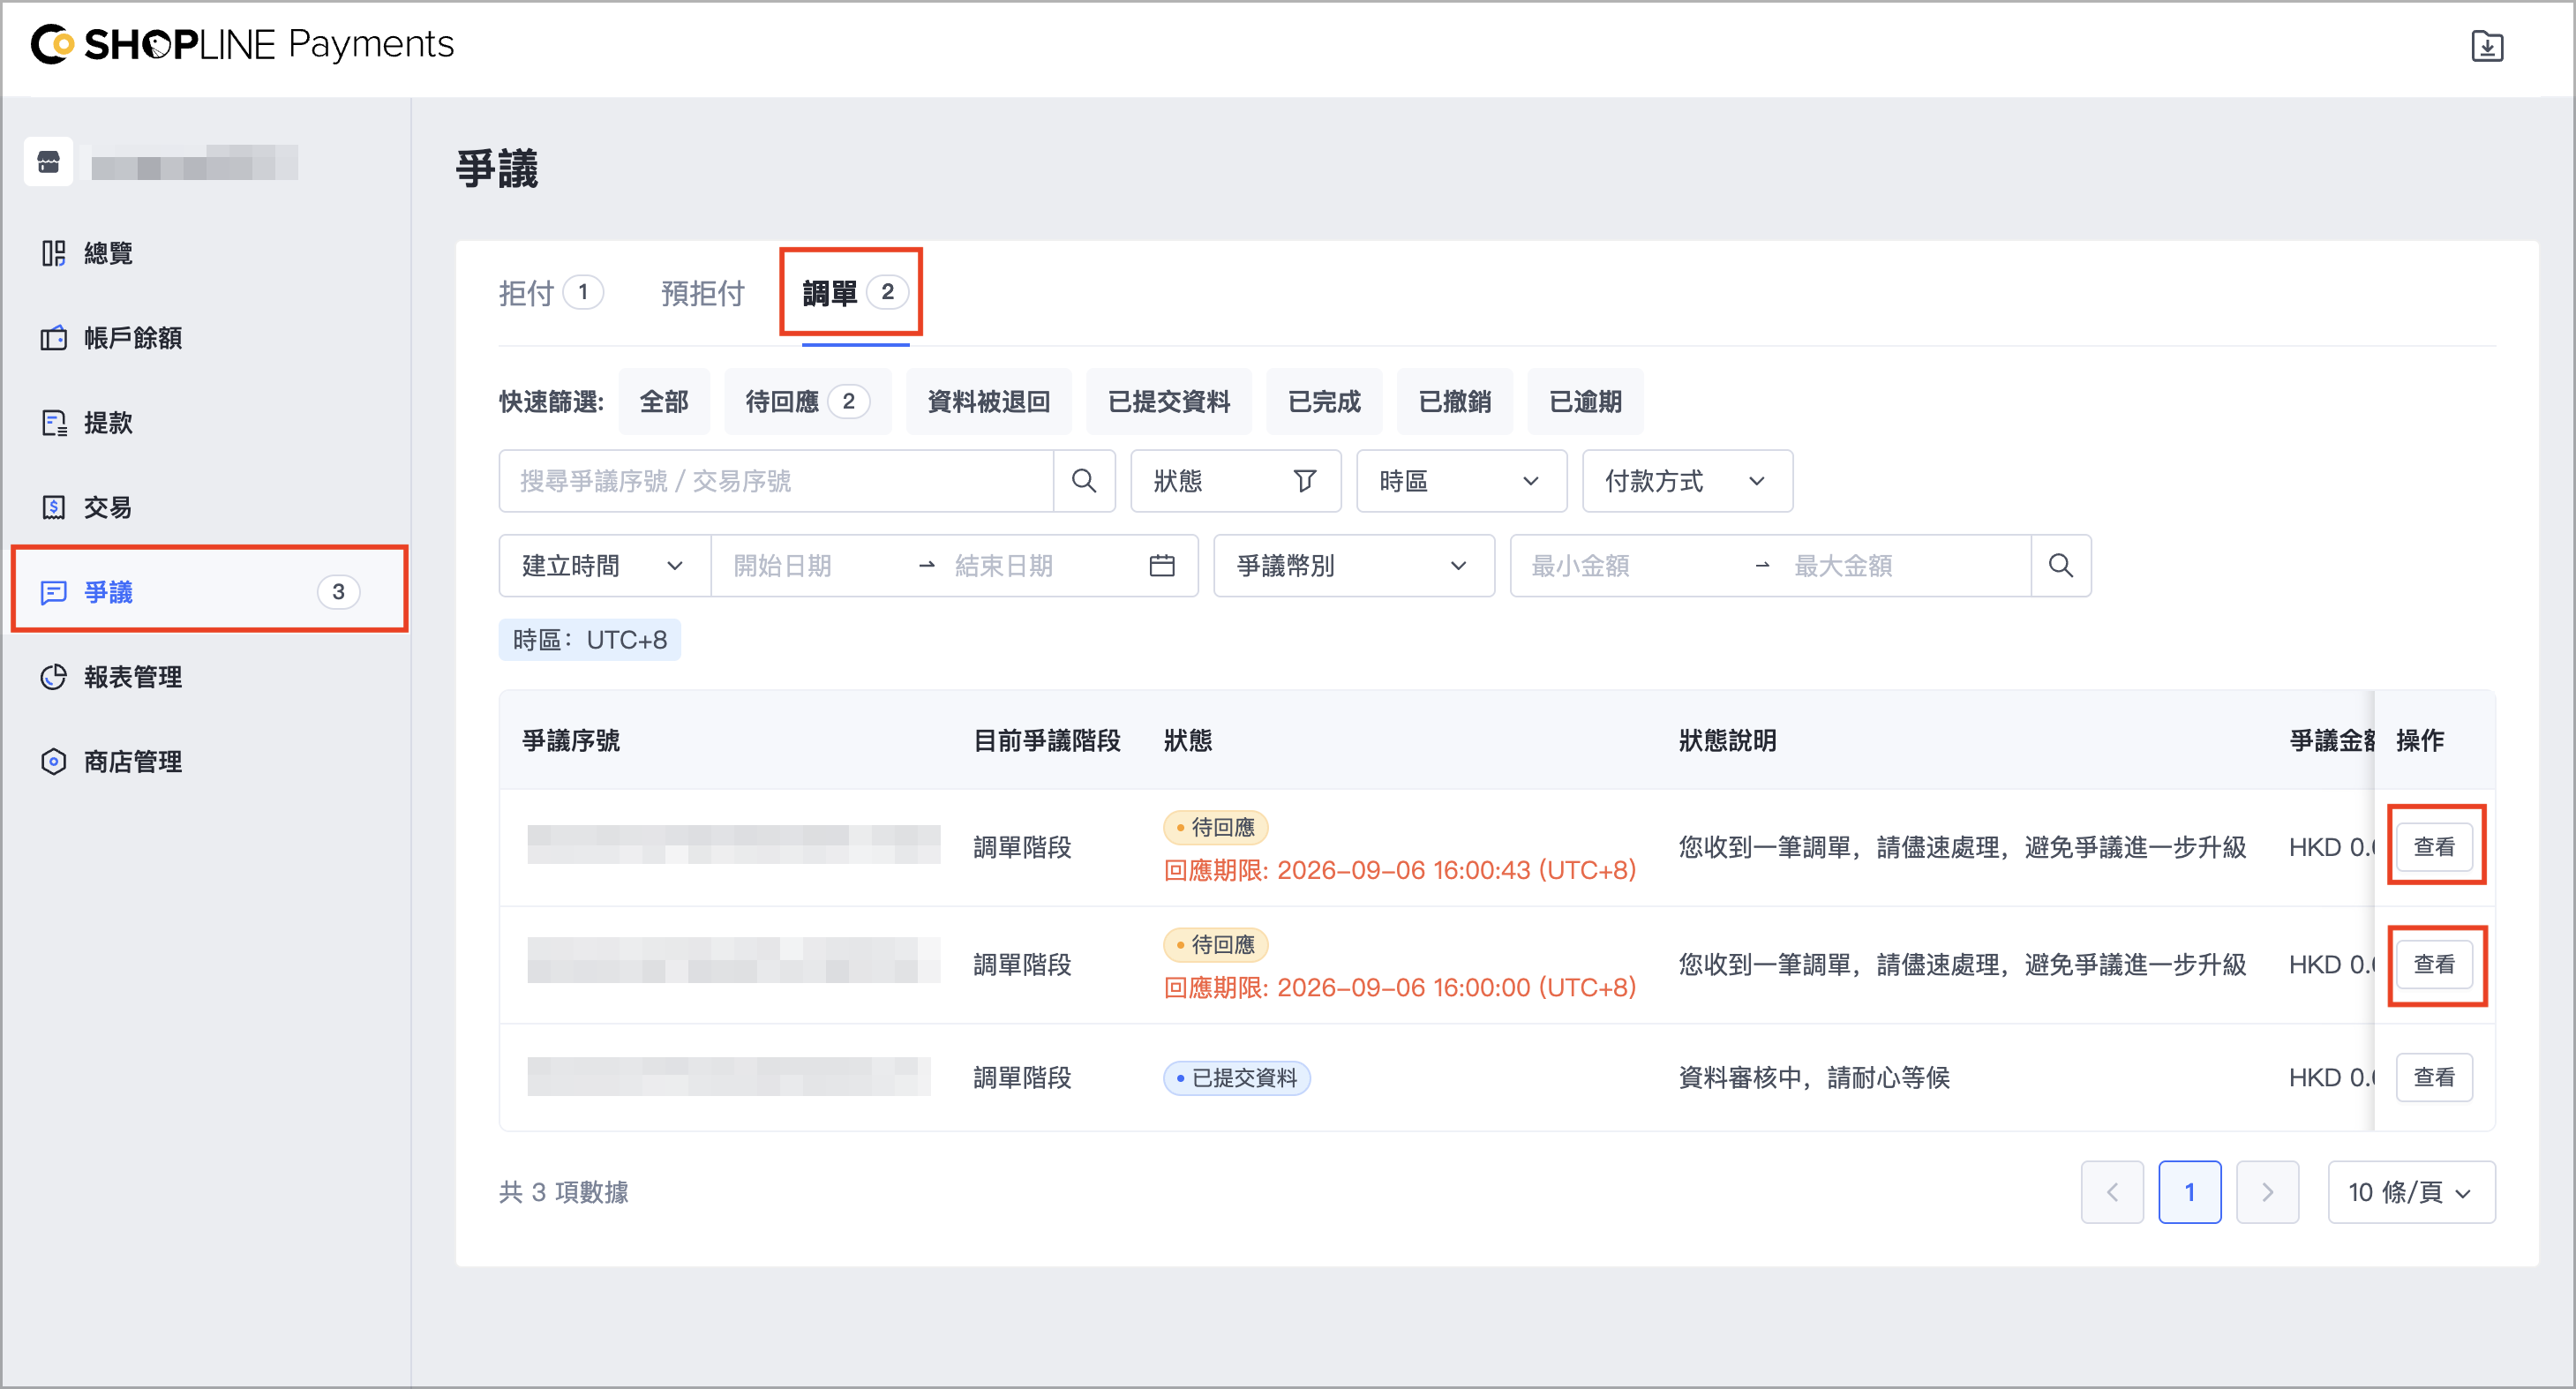2576x1389 pixels.
Task: Go to previous page arrow
Action: click(x=2112, y=1192)
